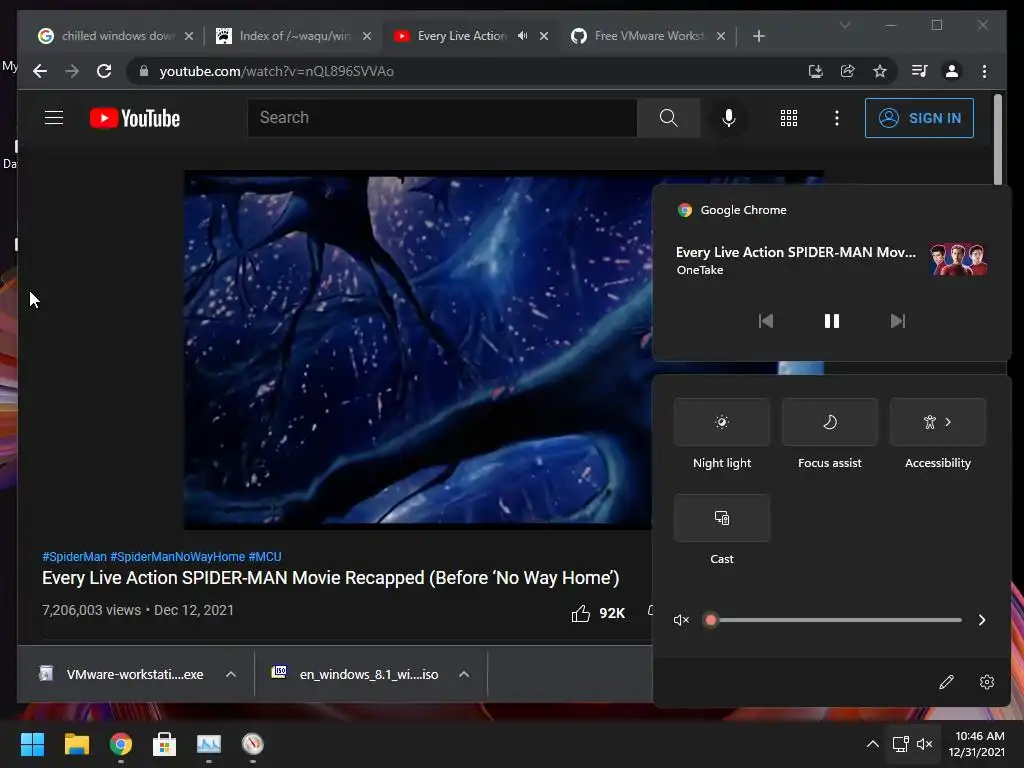The height and width of the screenshot is (768, 1024).
Task: Click network icon in system tray
Action: pos(901,744)
